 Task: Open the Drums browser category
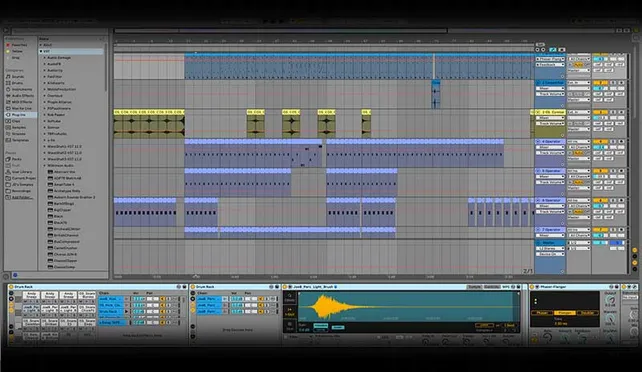[x=17, y=83]
